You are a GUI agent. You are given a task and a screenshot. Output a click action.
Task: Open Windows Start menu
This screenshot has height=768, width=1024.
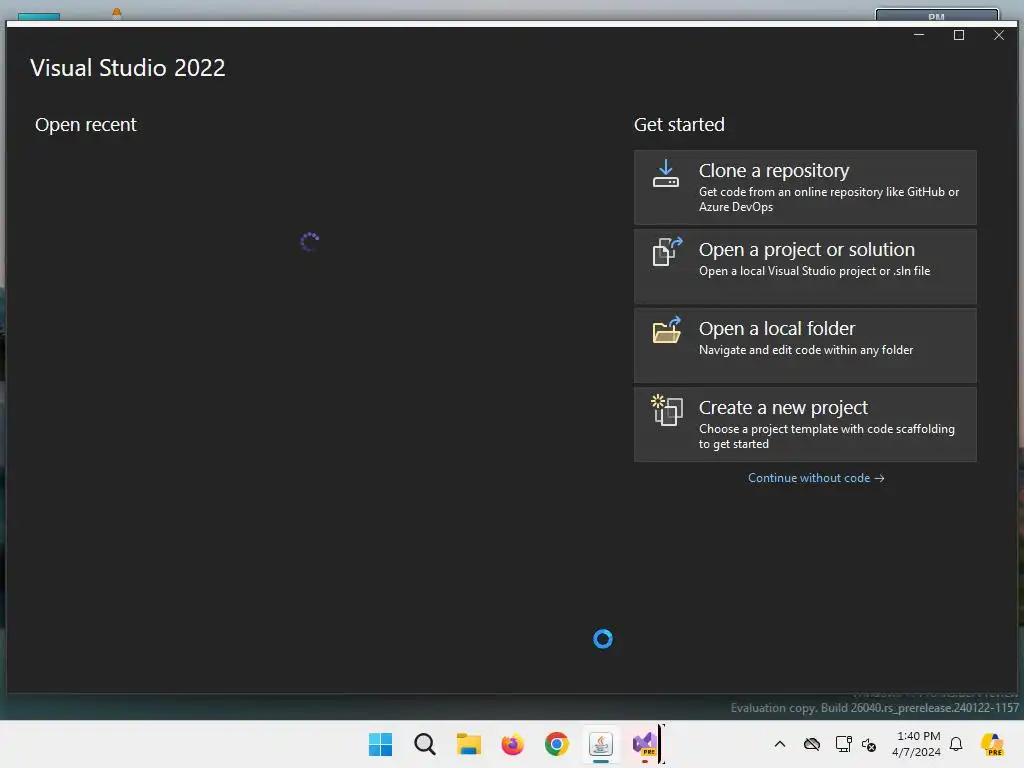point(380,744)
